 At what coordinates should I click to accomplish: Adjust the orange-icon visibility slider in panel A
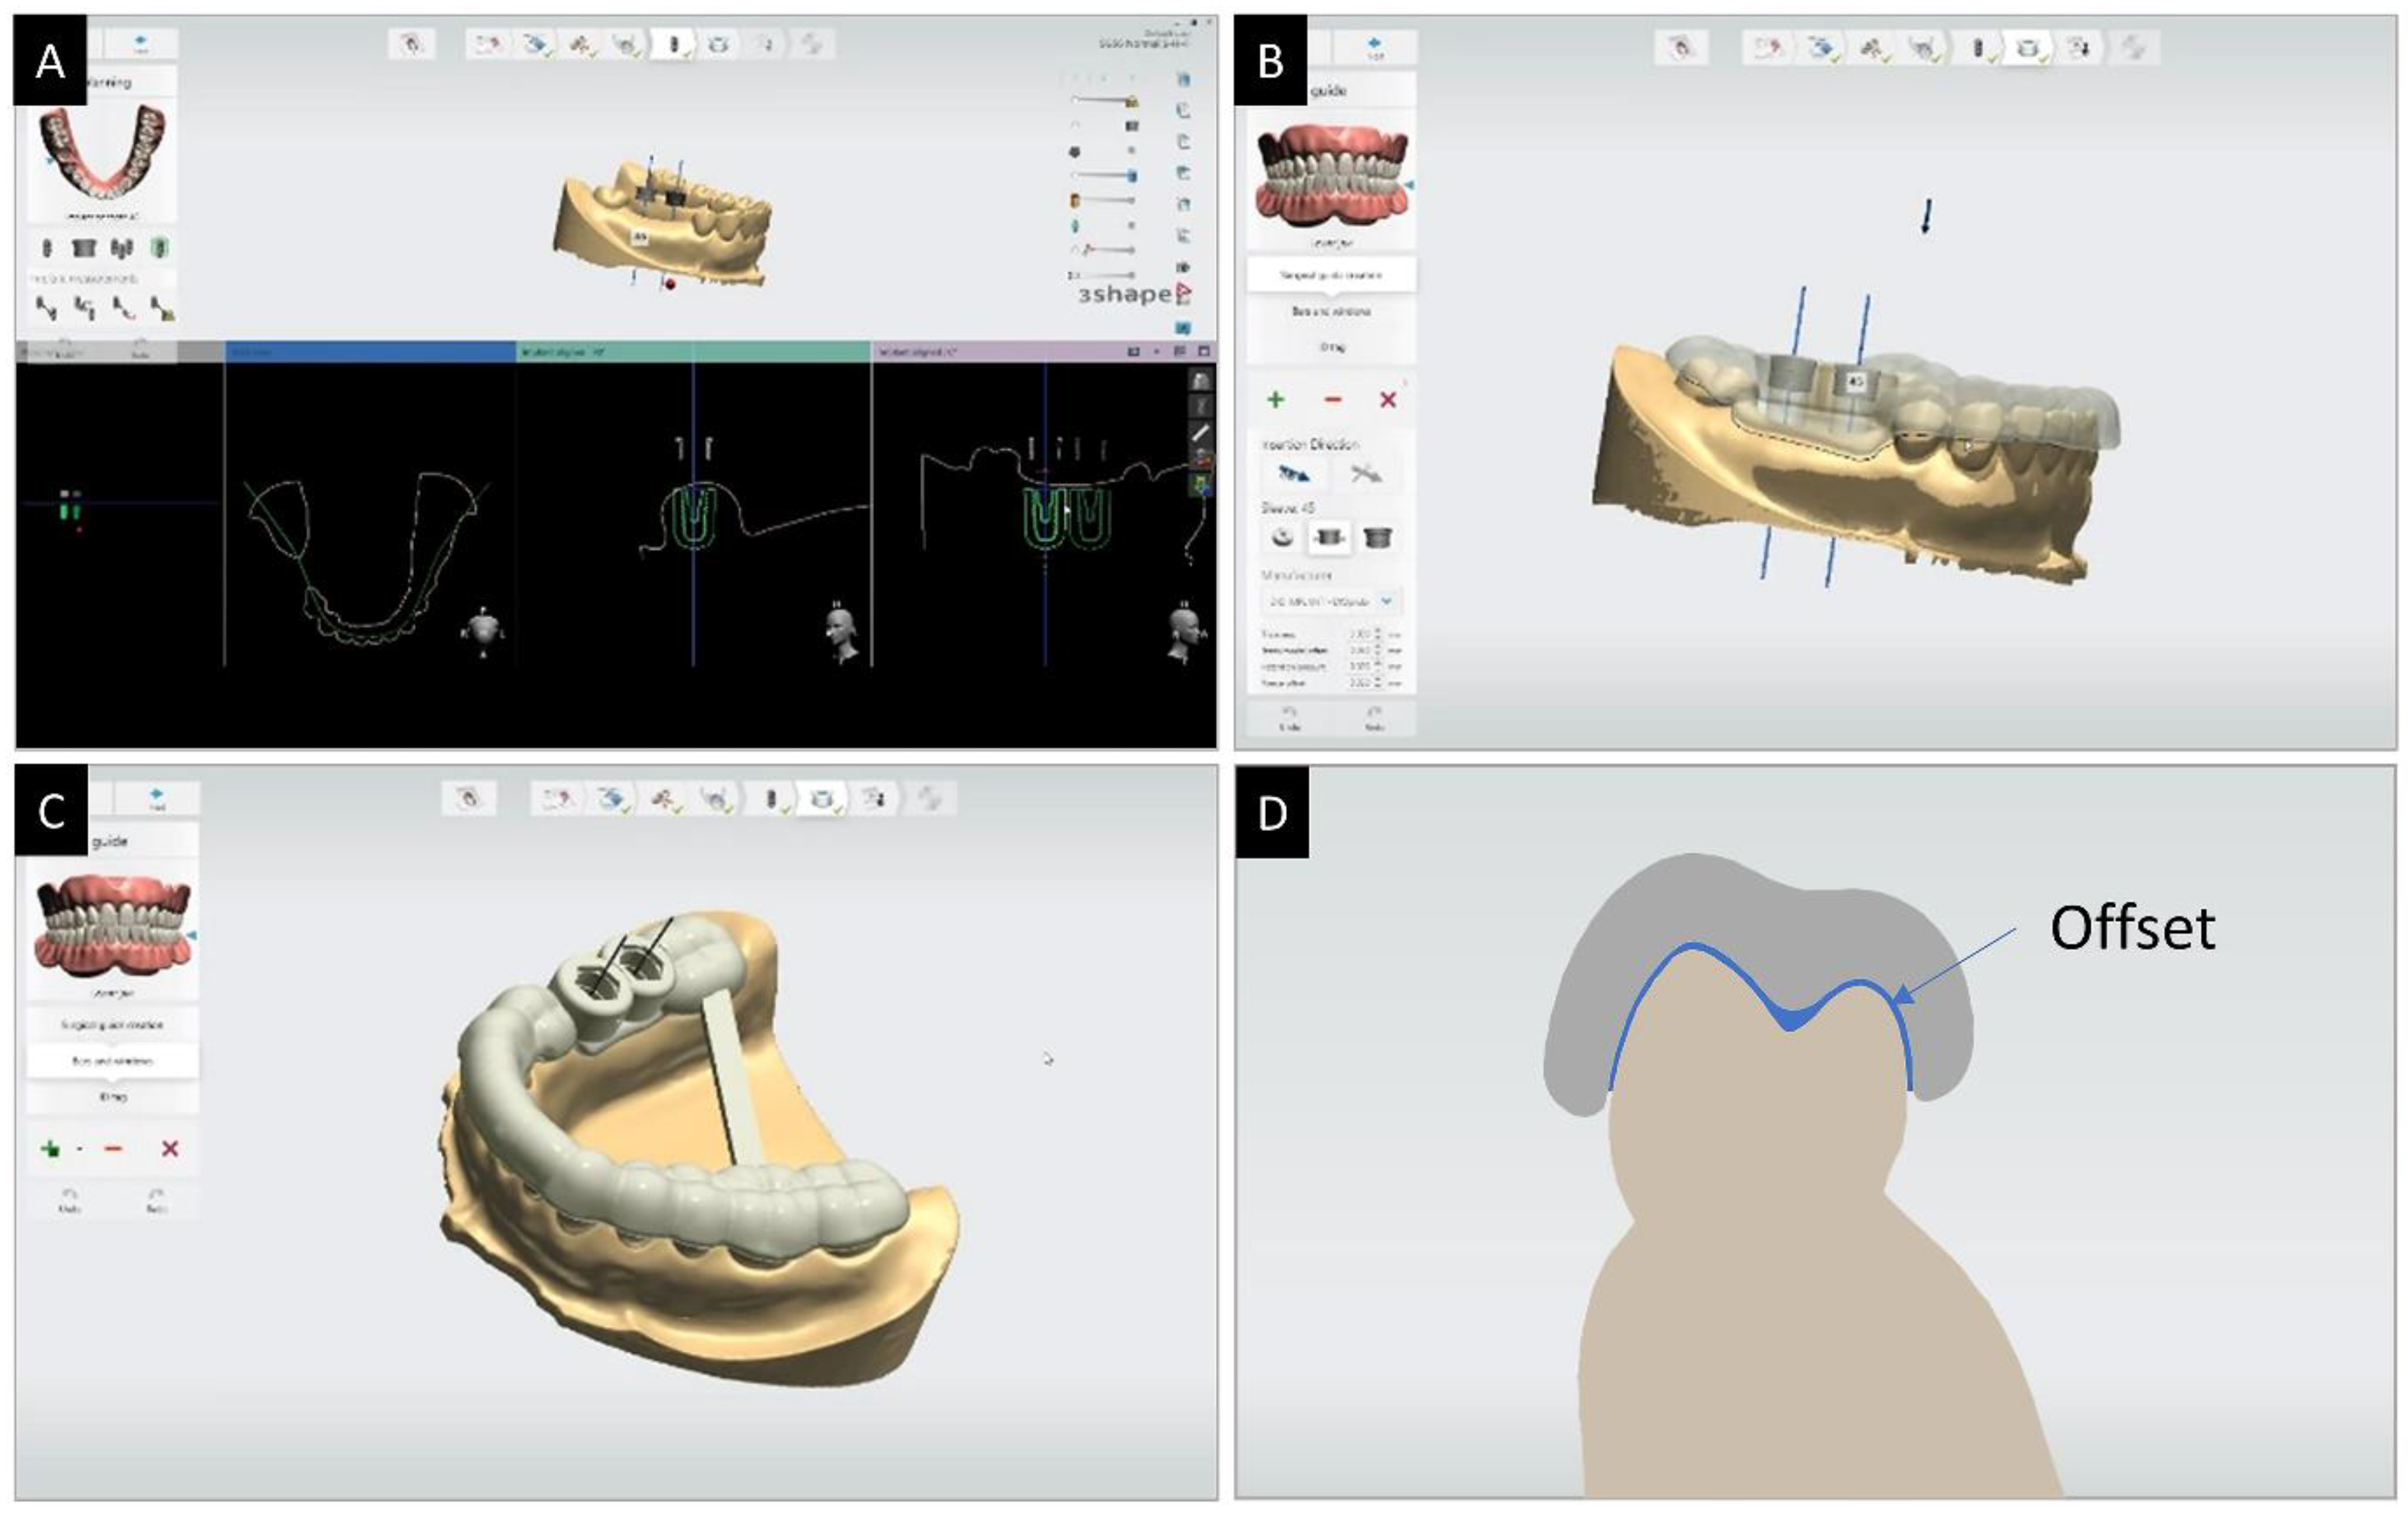(x=1104, y=201)
